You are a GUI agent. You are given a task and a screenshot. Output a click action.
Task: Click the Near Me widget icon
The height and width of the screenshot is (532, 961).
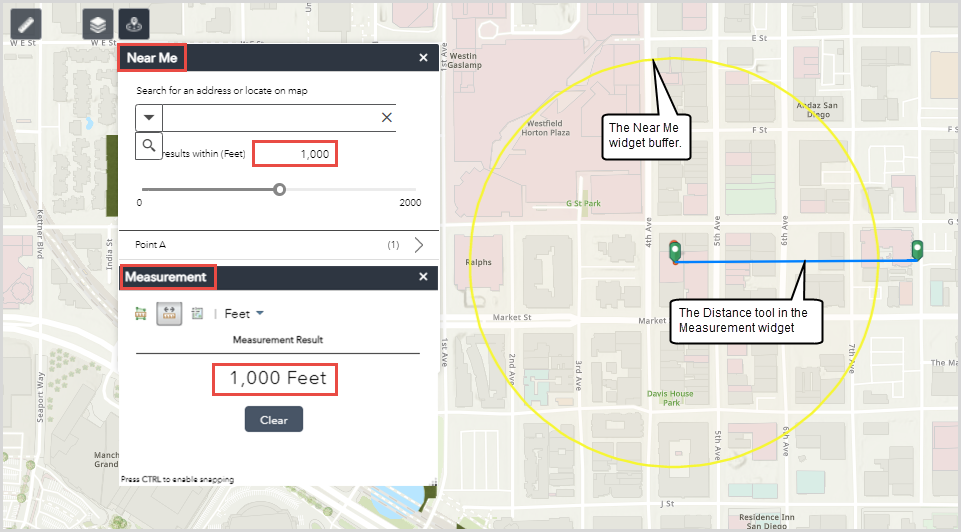click(x=134, y=24)
